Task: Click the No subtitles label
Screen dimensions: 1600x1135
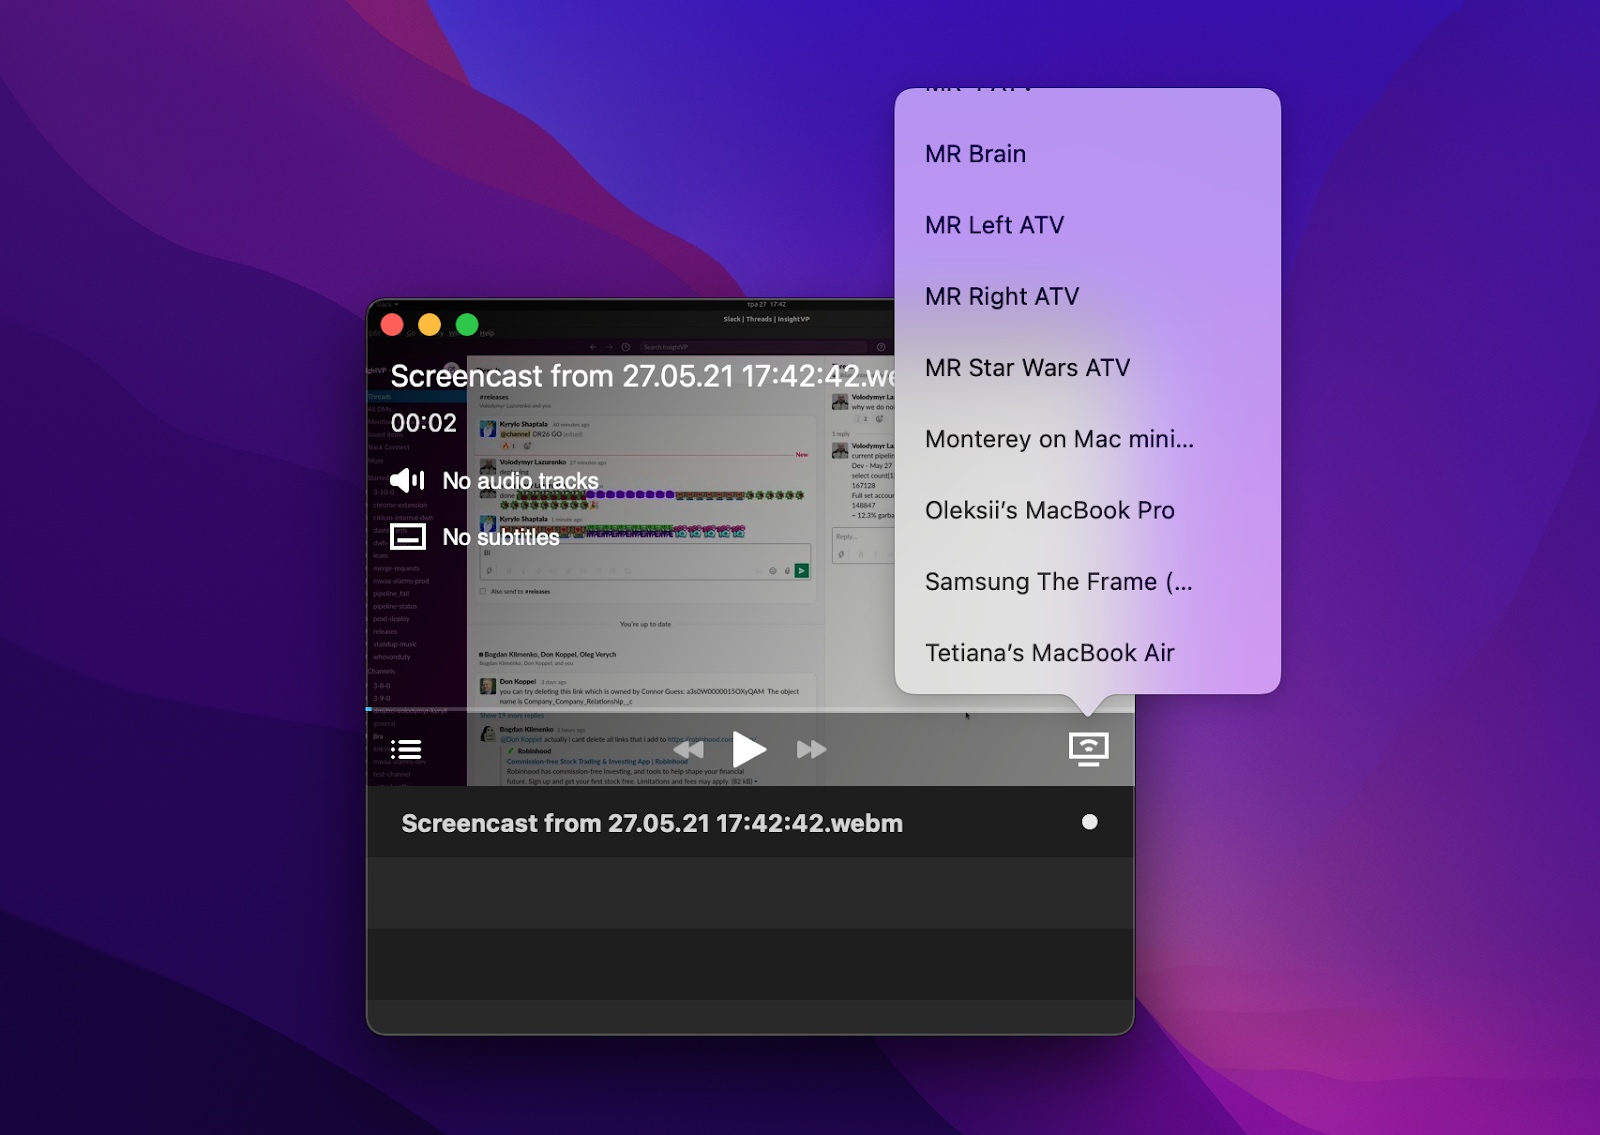Action: (501, 537)
